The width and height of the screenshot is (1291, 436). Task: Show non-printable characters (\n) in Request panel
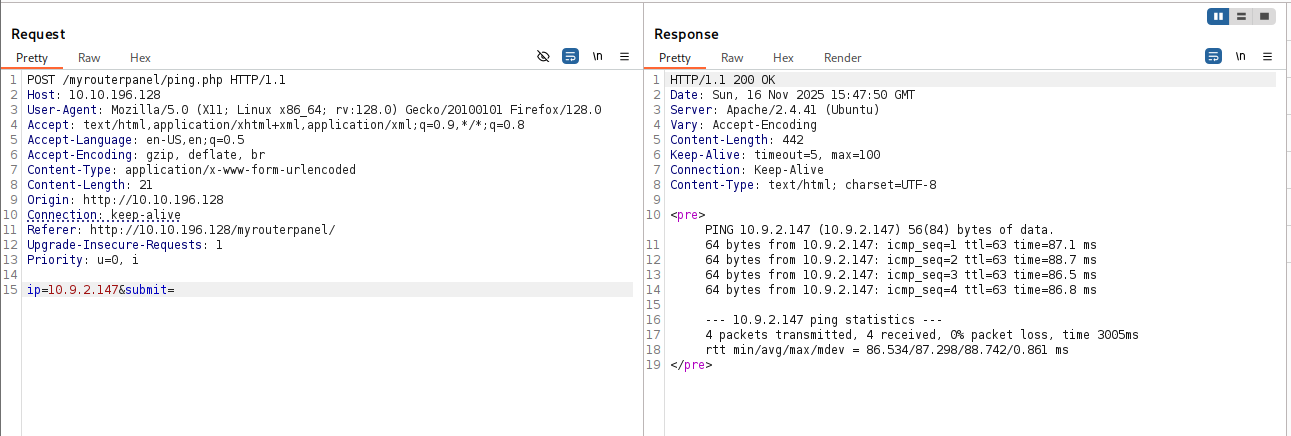tap(597, 57)
